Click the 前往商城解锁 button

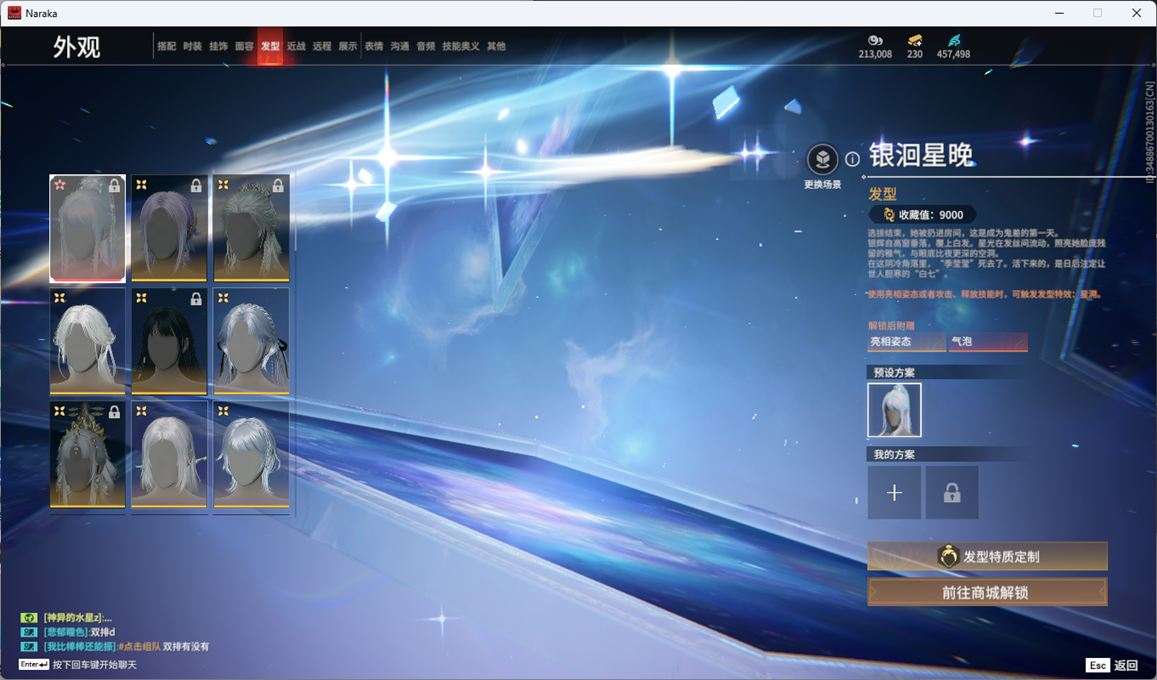(x=986, y=591)
